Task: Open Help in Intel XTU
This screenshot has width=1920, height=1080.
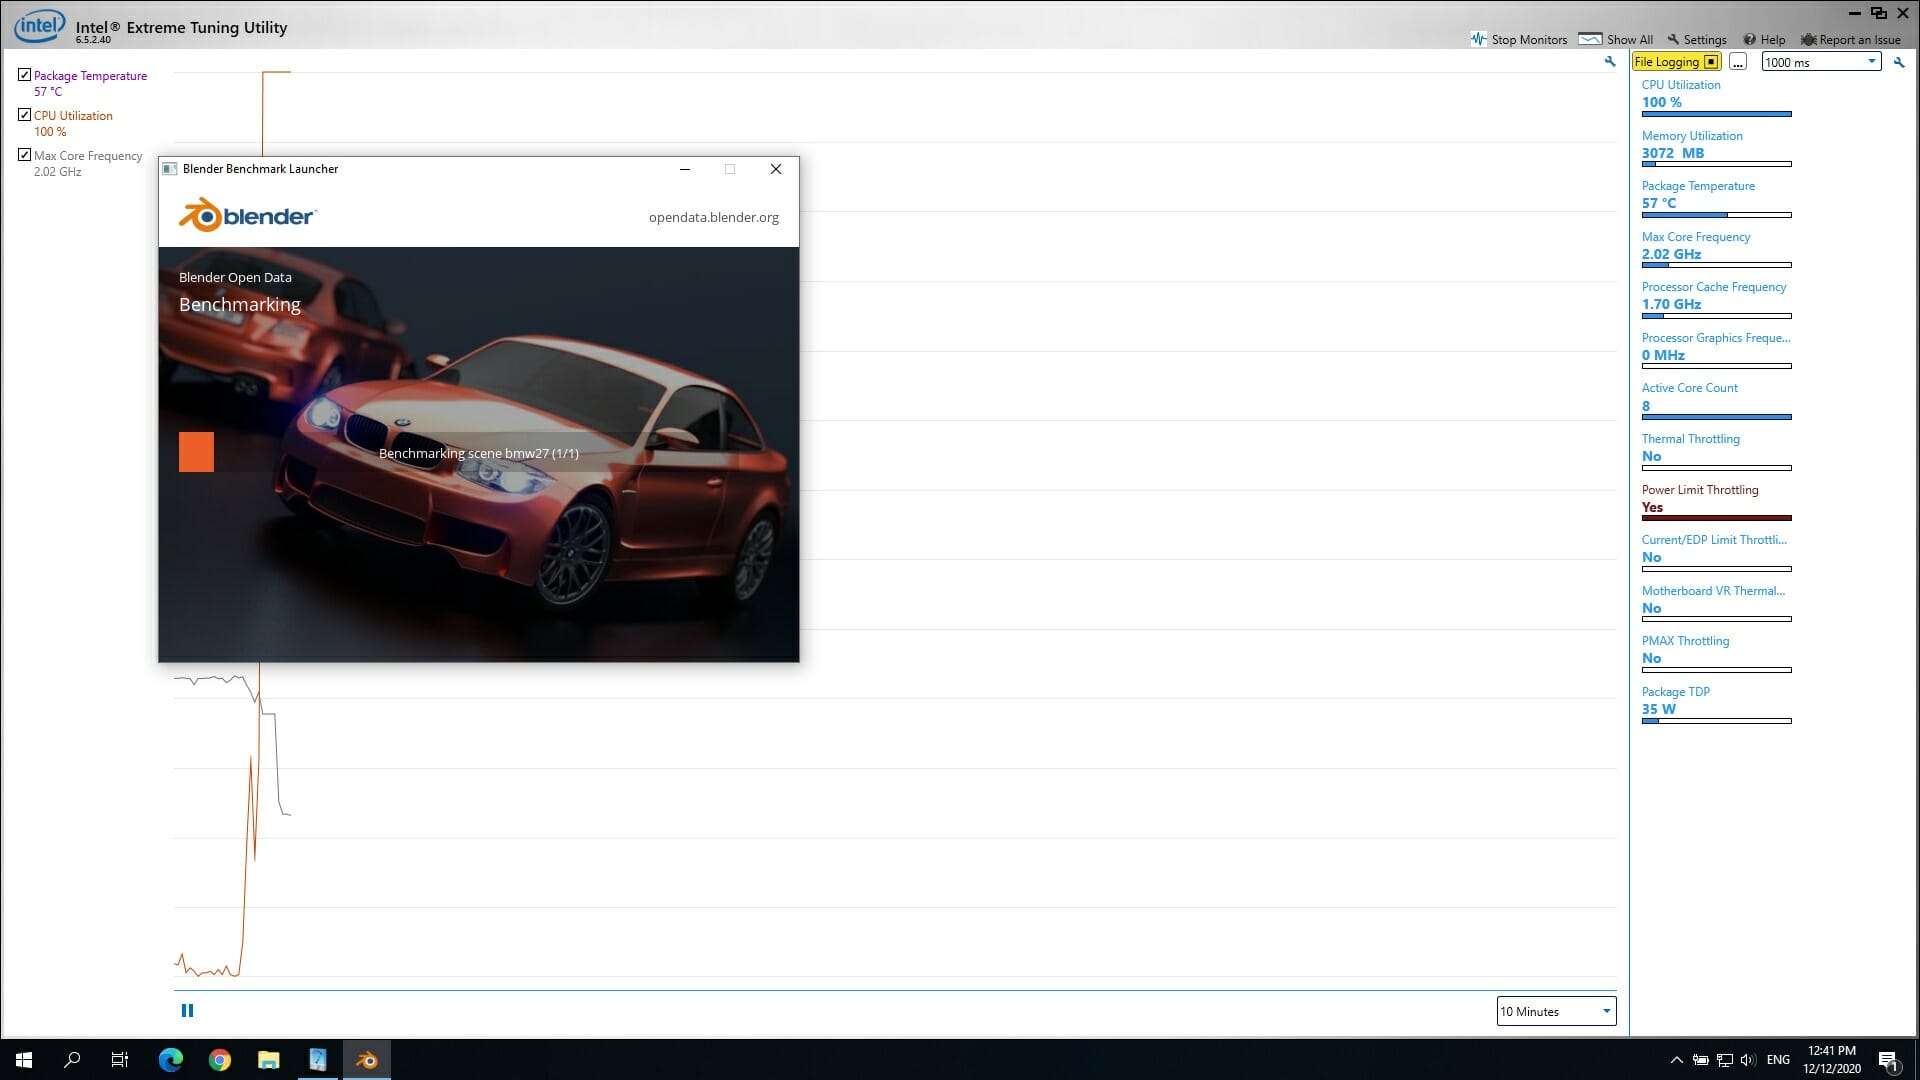Action: tap(1764, 39)
